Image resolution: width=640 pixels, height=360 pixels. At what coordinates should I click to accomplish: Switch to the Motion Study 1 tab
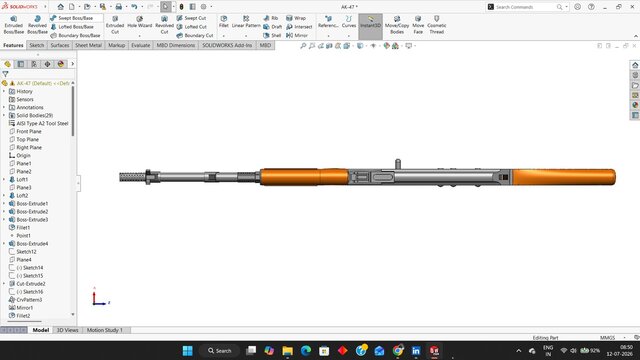tap(105, 330)
